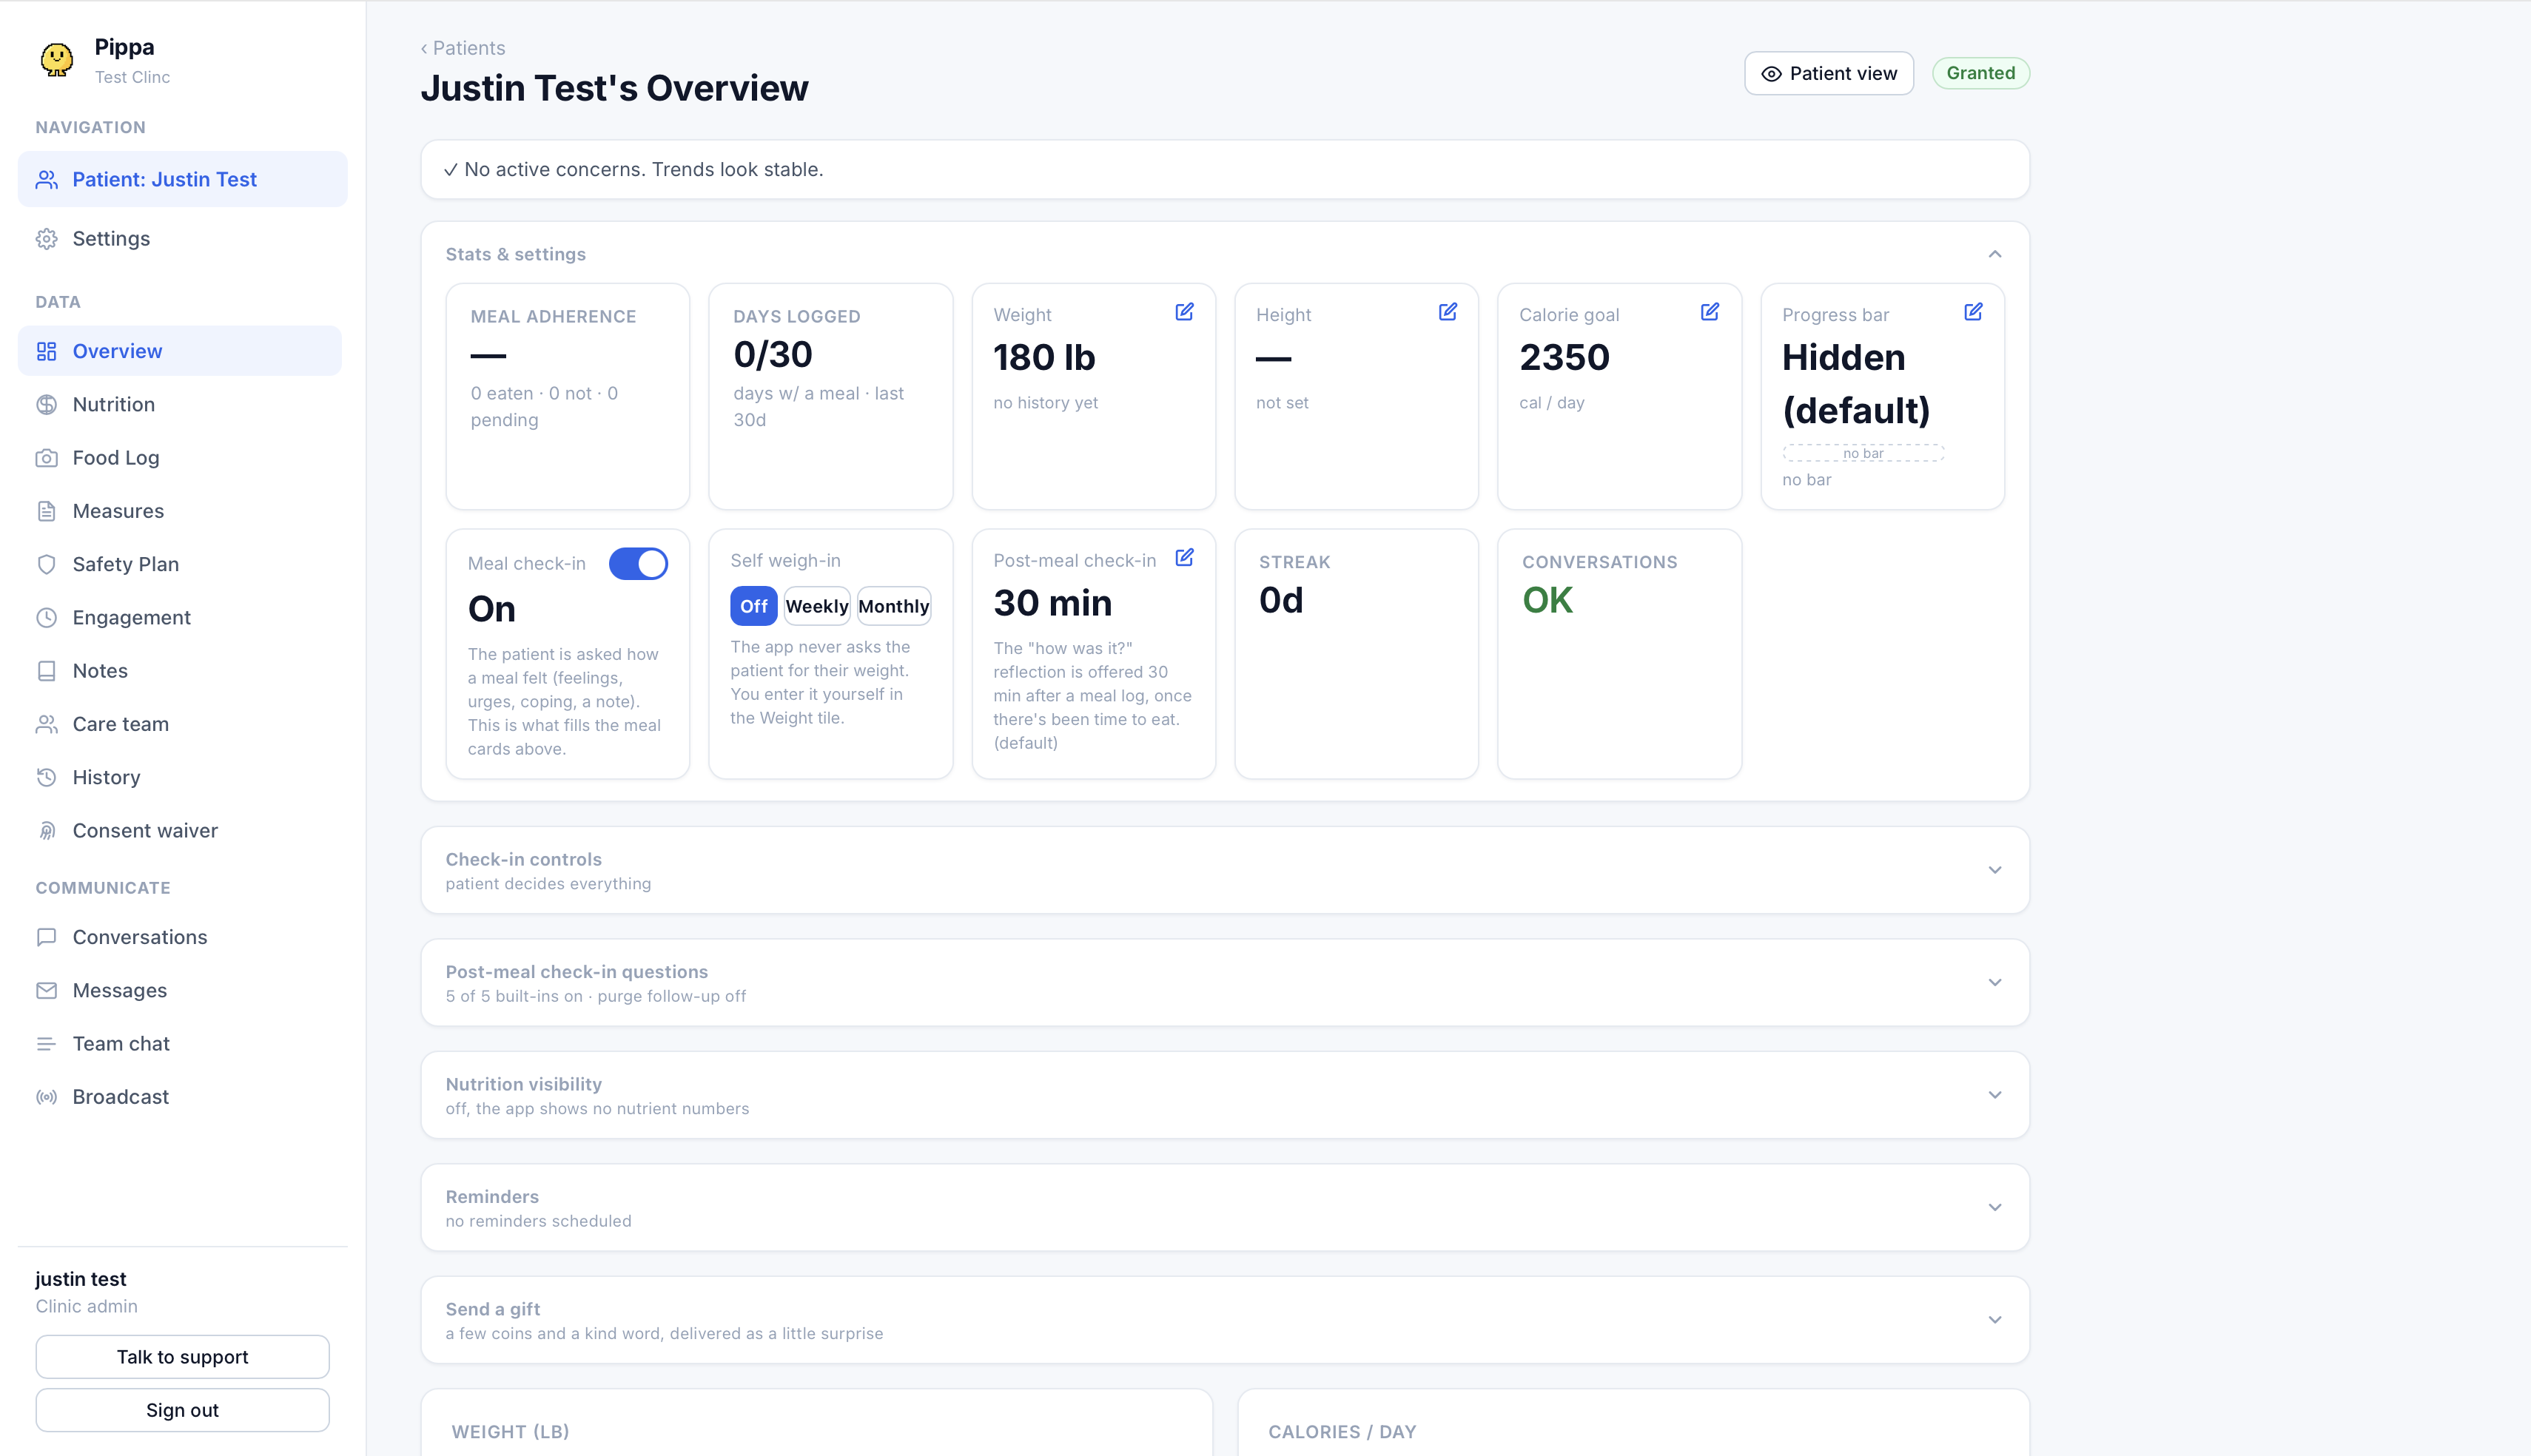Click the 'No active concerns' status banner
The width and height of the screenshot is (2531, 1456).
tap(1224, 170)
